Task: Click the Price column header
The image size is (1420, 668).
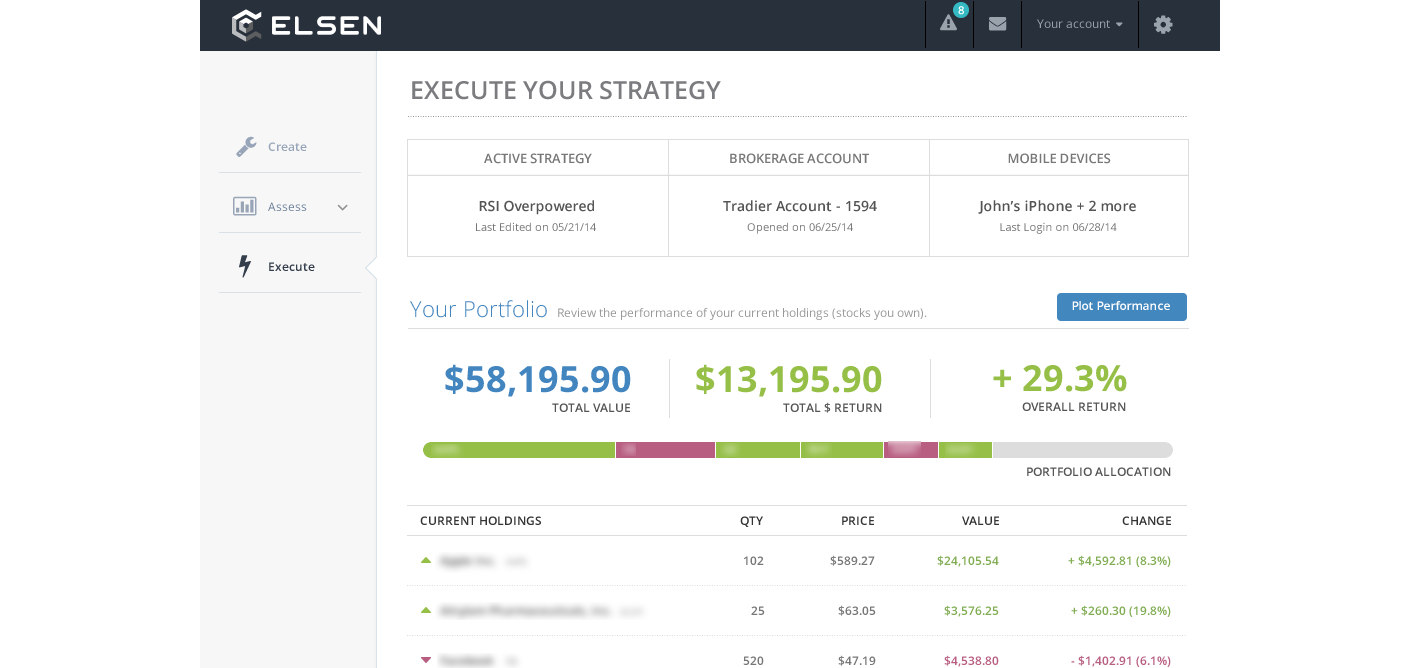Action: 858,521
